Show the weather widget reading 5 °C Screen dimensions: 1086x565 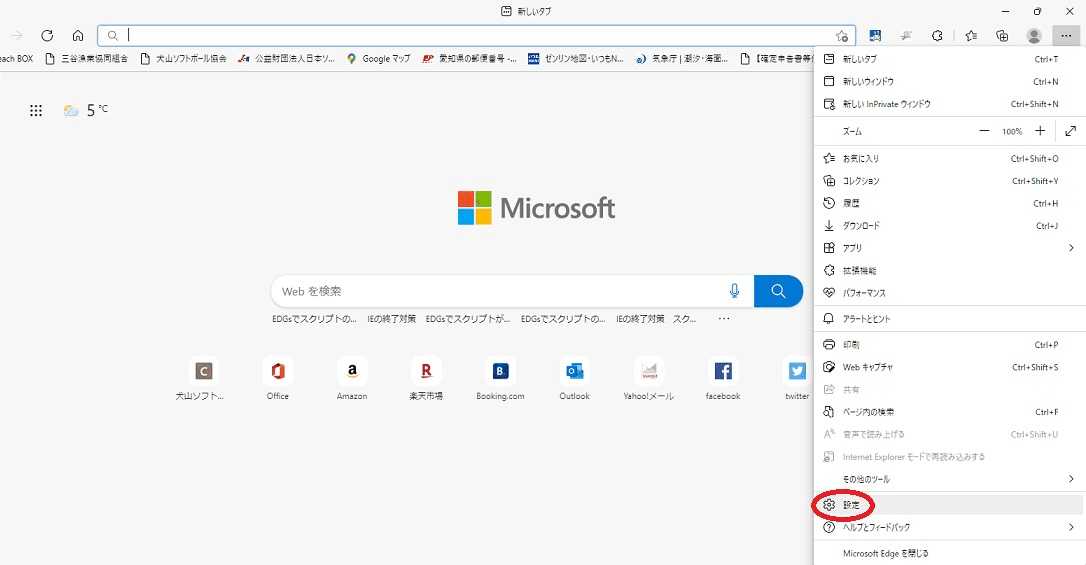[86, 110]
